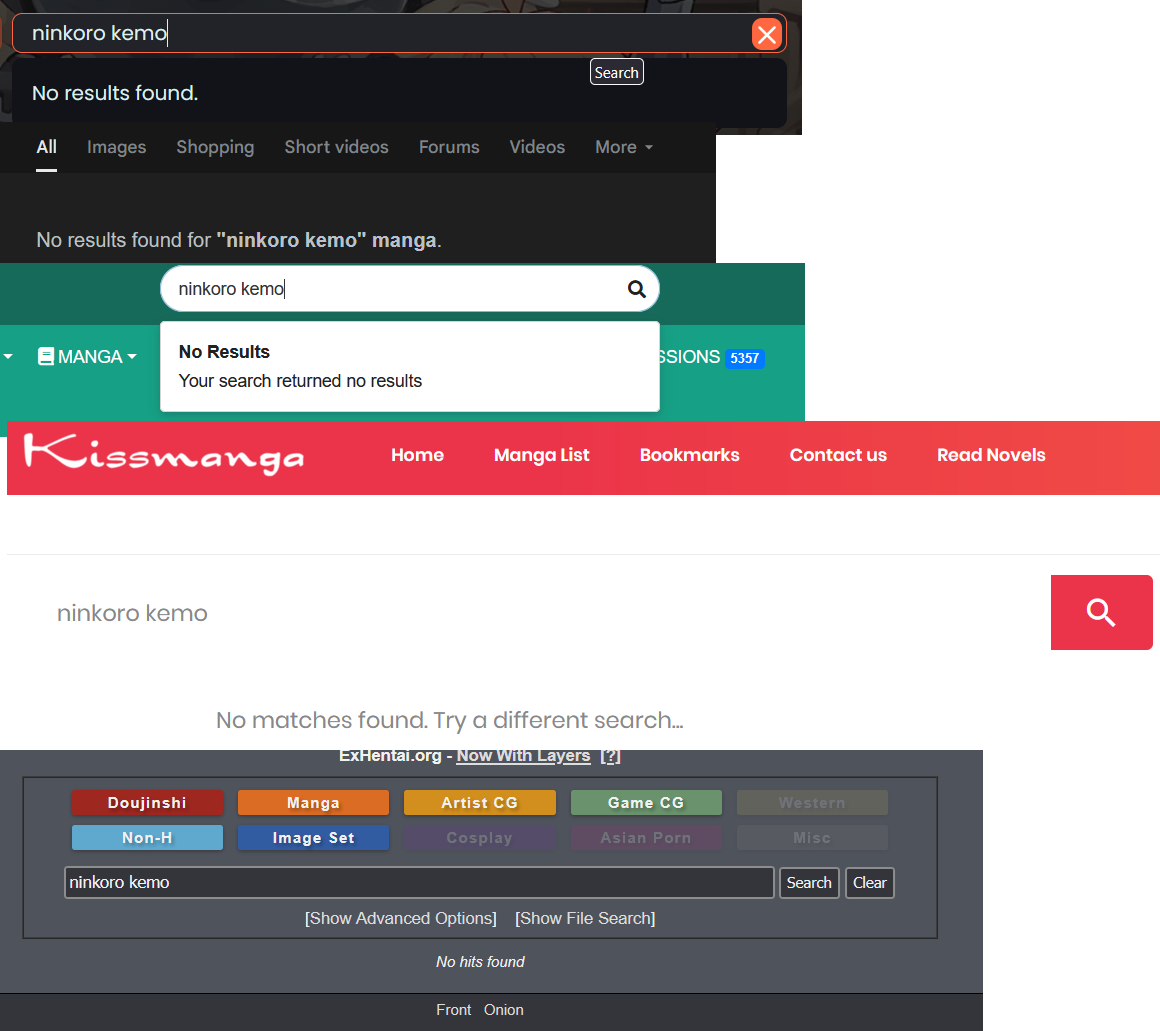The image size is (1160, 1031).
Task: Click the magnifier icon in the white search pill
Action: click(x=636, y=289)
